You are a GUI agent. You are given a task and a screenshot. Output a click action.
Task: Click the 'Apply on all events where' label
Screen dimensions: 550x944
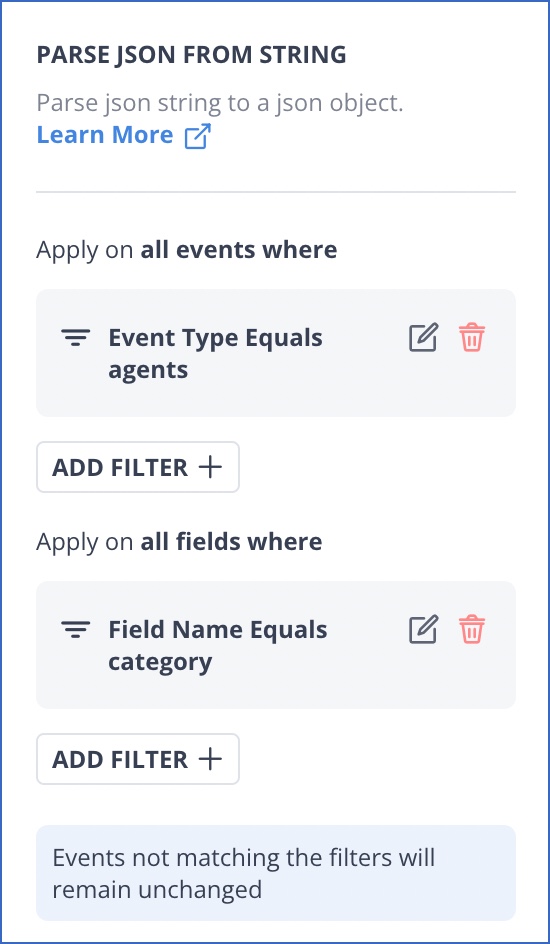coord(187,249)
